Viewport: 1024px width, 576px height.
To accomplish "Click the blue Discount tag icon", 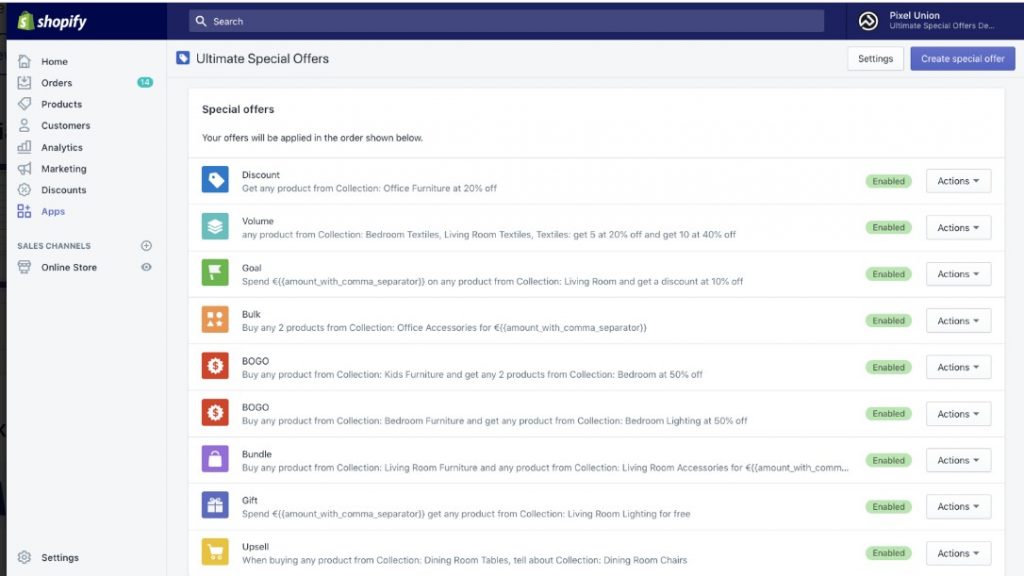I will tap(215, 180).
